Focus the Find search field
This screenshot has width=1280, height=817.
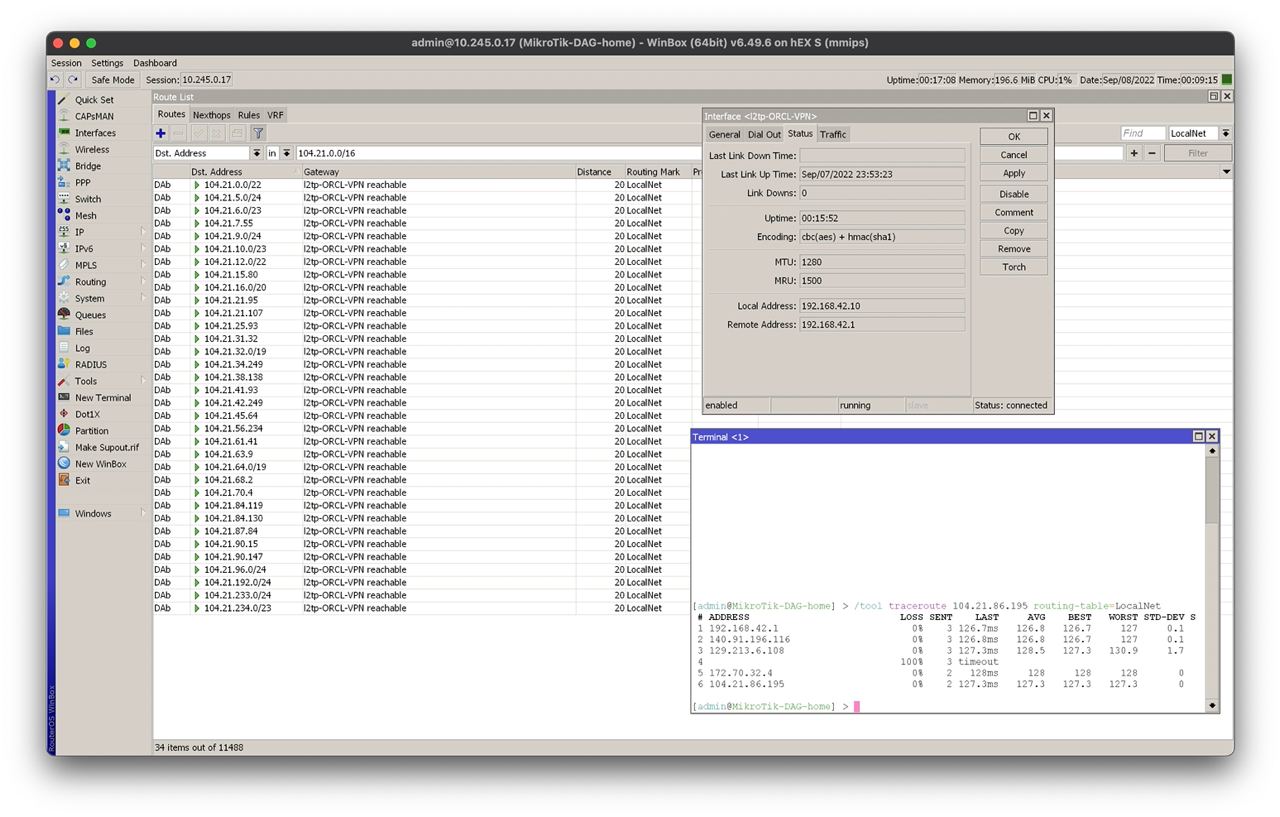pyautogui.click(x=1142, y=133)
